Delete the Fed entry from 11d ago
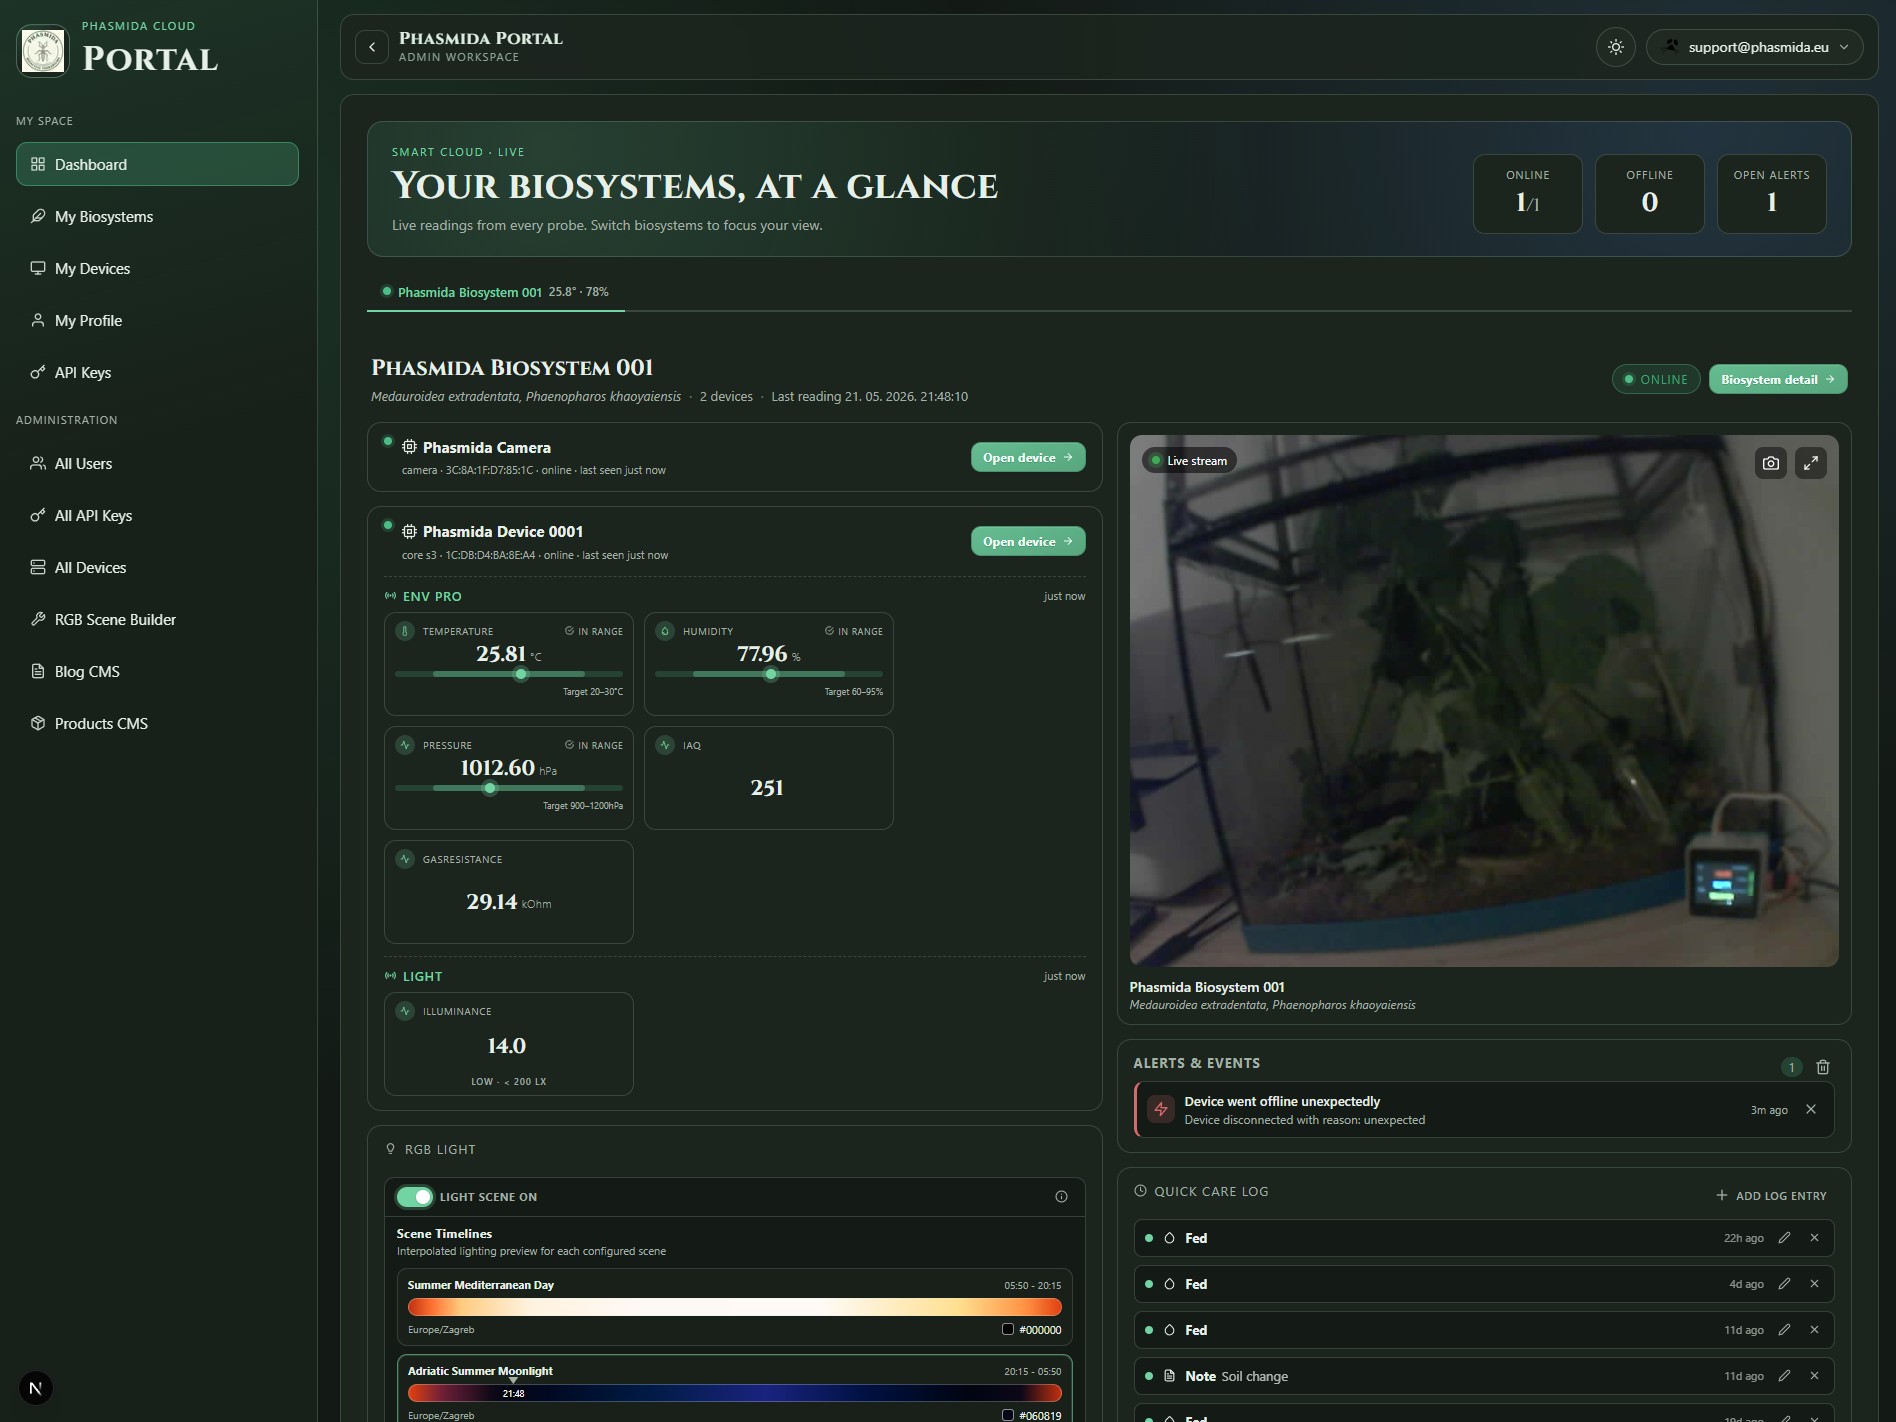The image size is (1896, 1422). 1815,1330
